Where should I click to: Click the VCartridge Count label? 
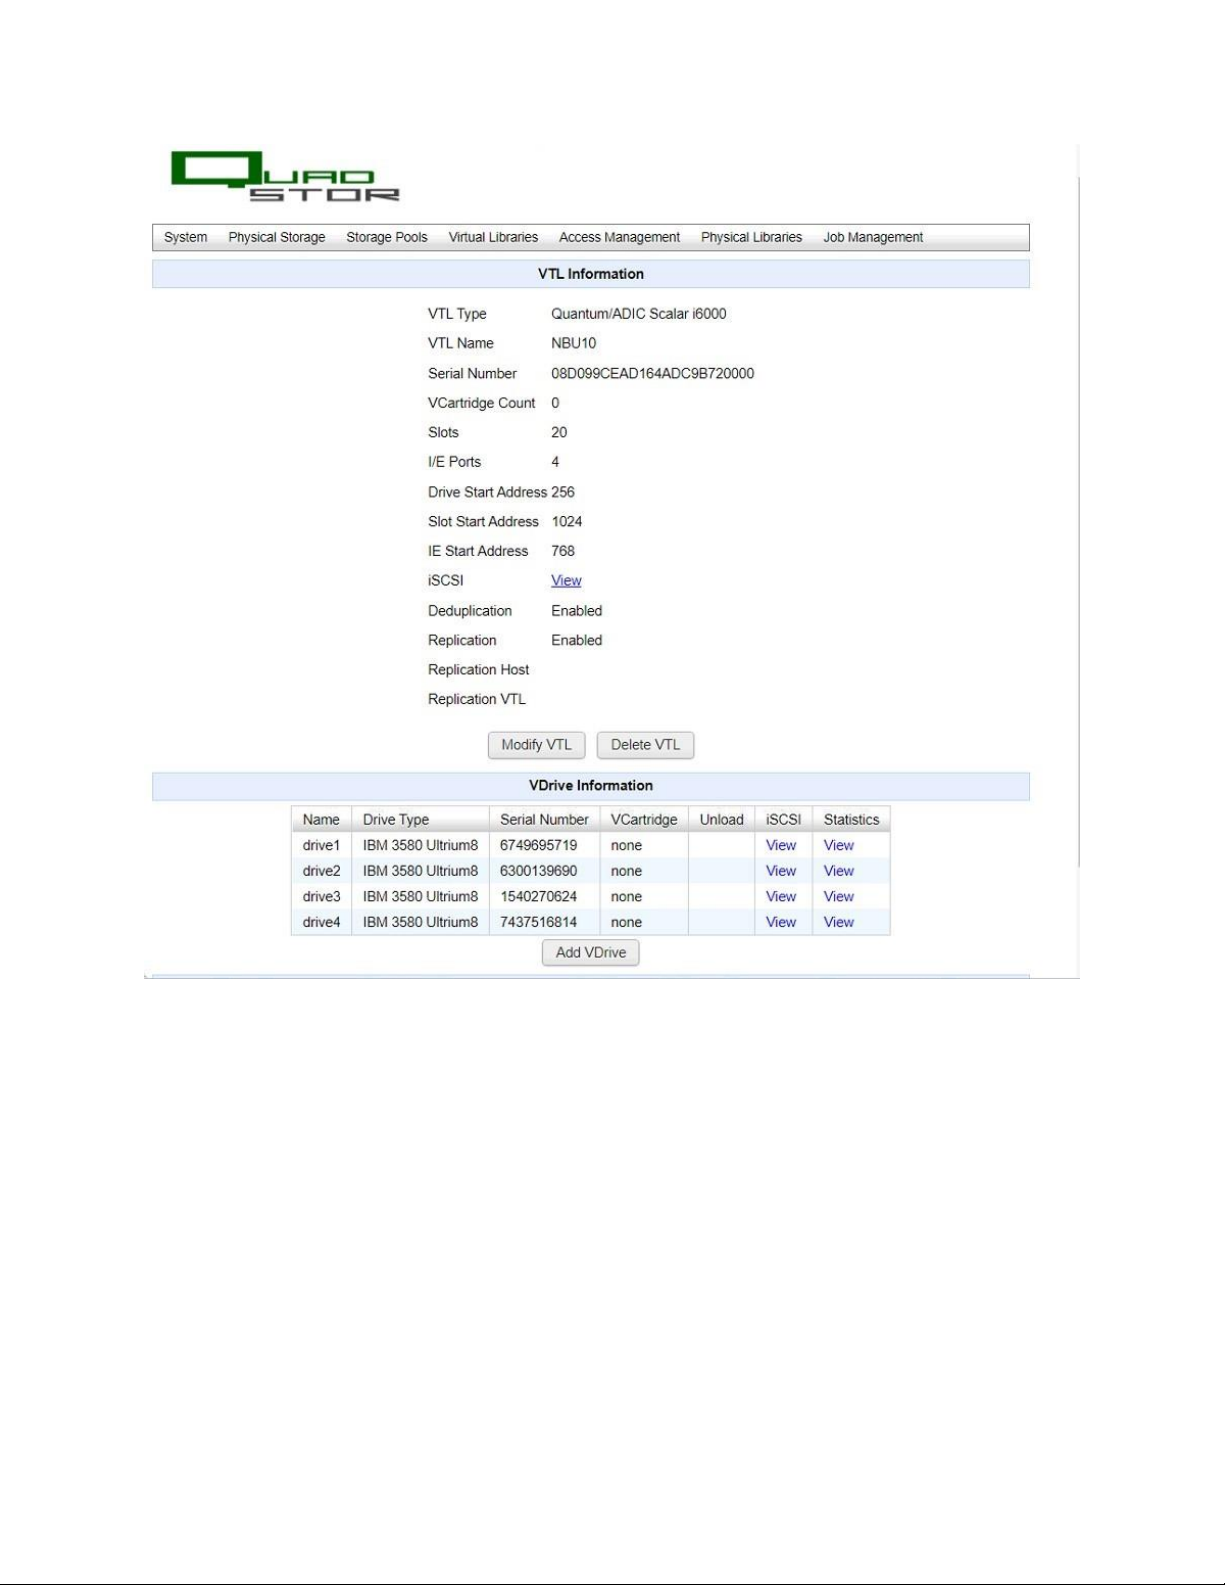point(482,403)
